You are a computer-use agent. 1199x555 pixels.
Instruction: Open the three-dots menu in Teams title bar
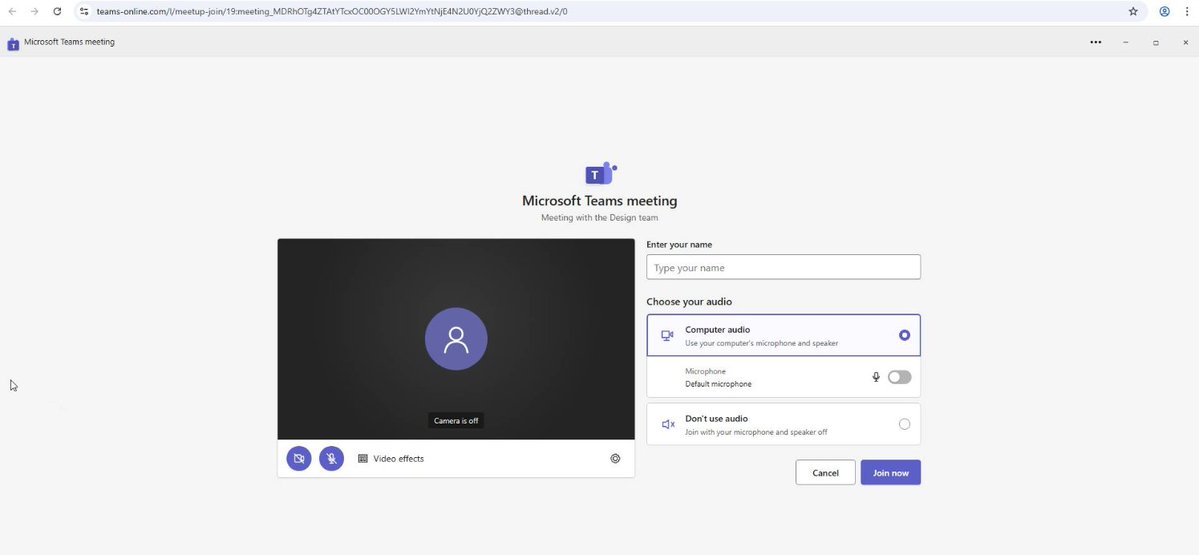pos(1096,43)
